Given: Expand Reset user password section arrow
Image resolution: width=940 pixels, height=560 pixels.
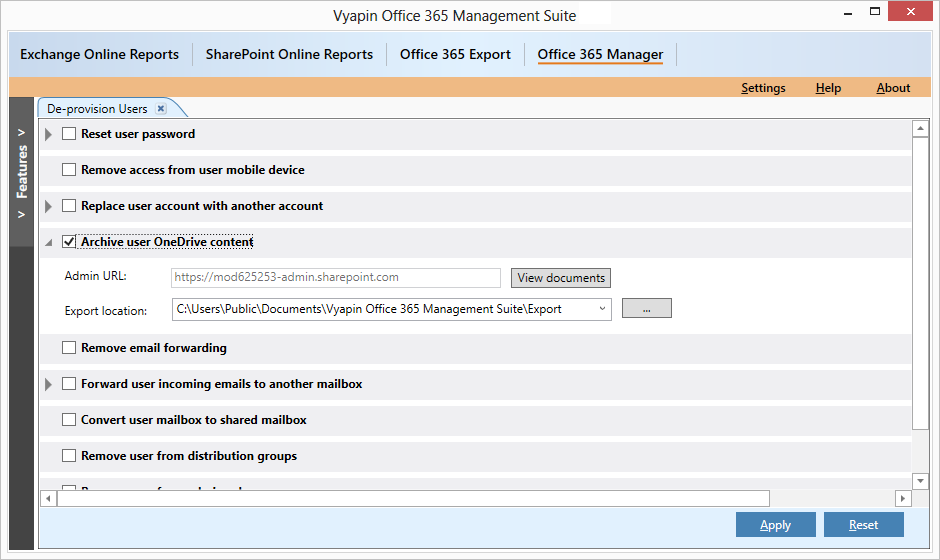Looking at the screenshot, I should coord(49,134).
